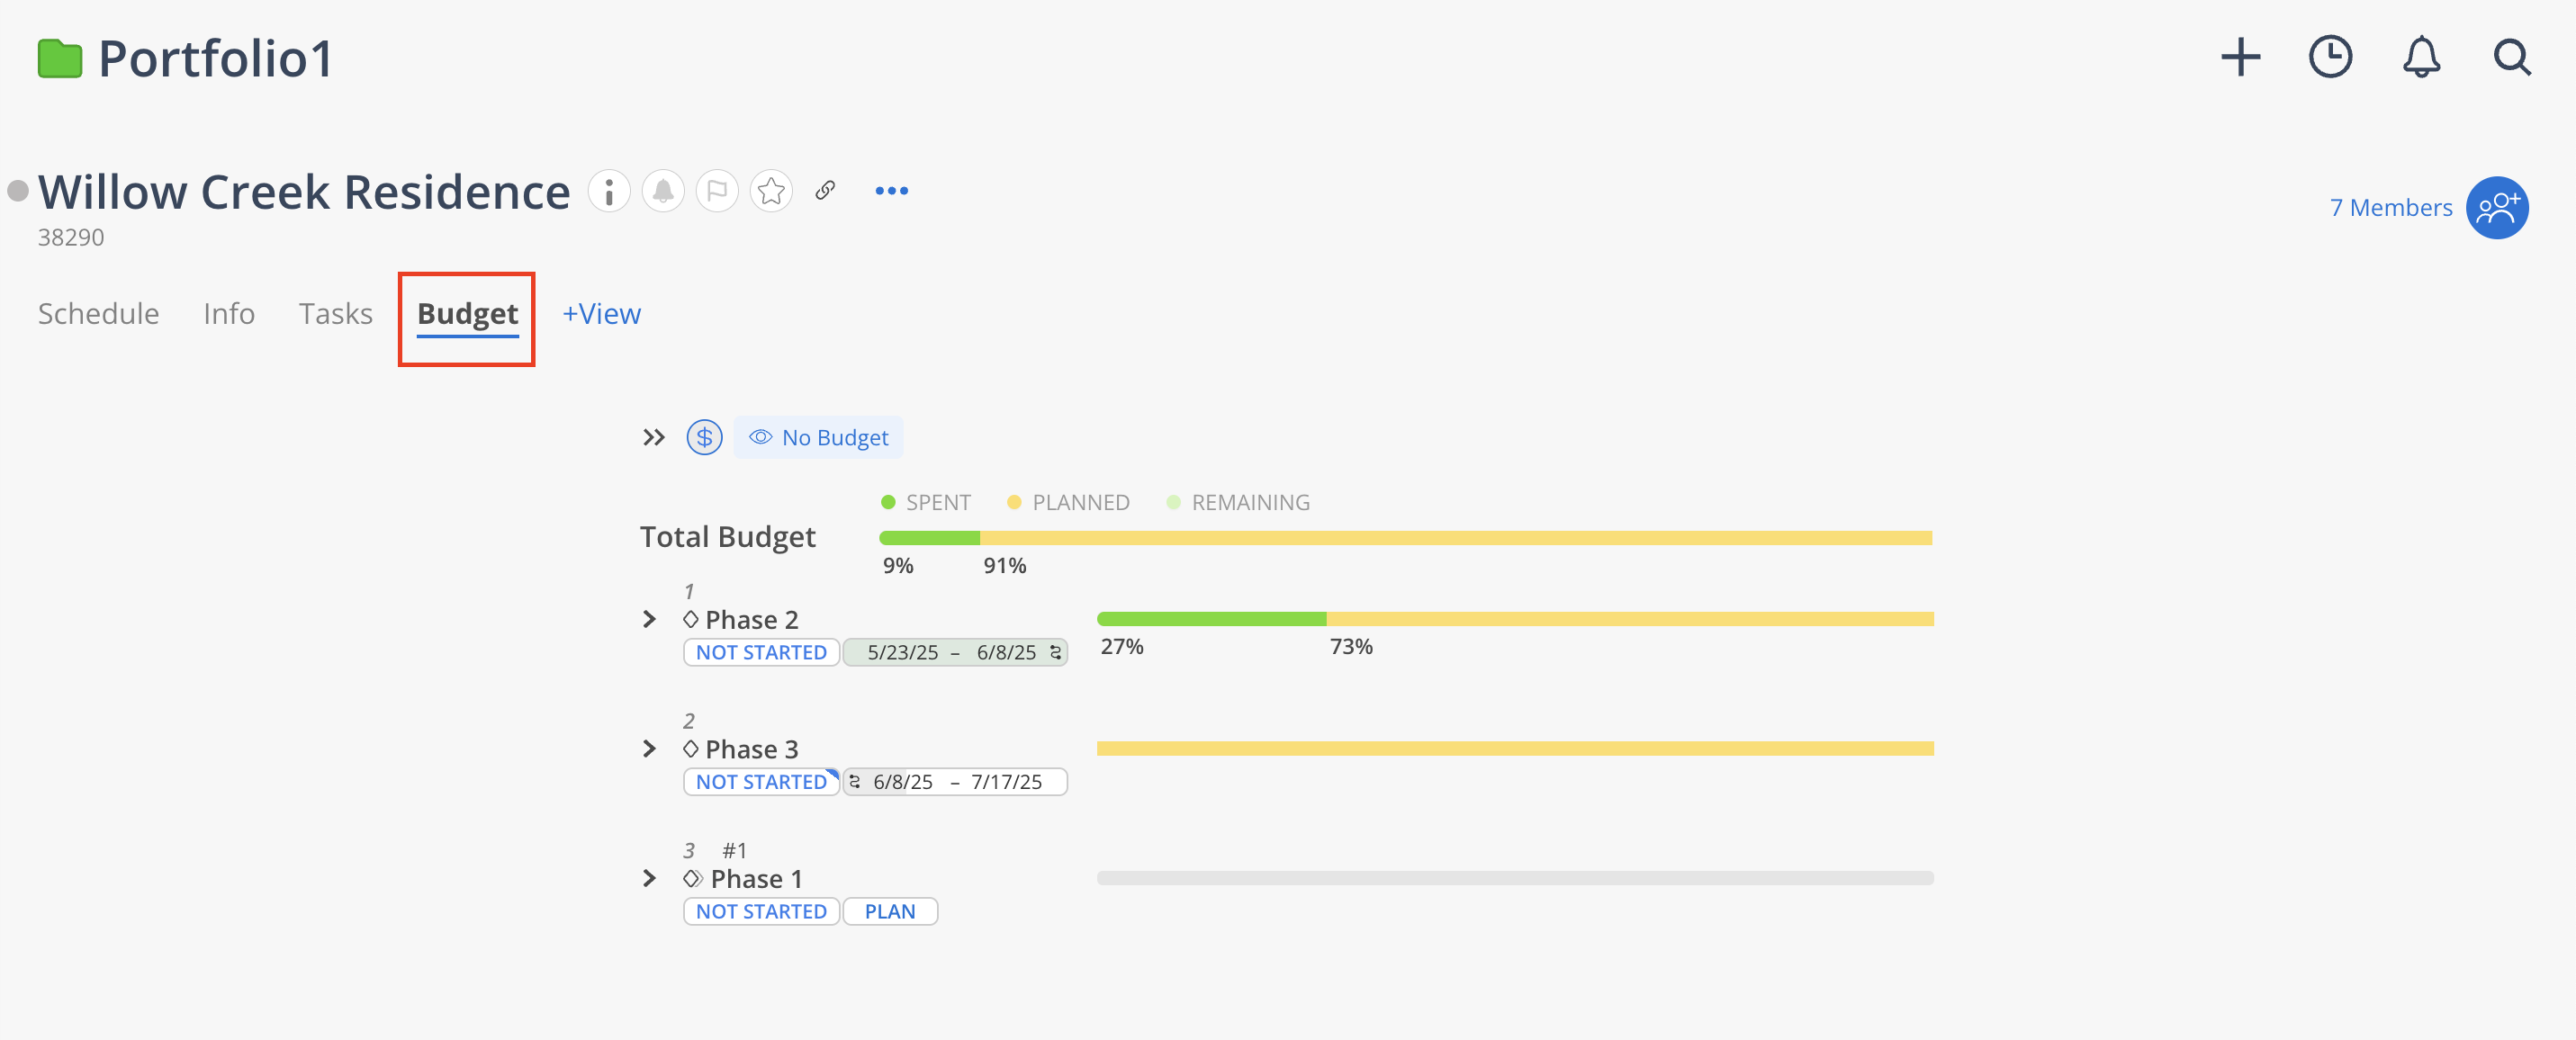Click the add members avatar icon
The height and width of the screenshot is (1040, 2576).
point(2497,207)
